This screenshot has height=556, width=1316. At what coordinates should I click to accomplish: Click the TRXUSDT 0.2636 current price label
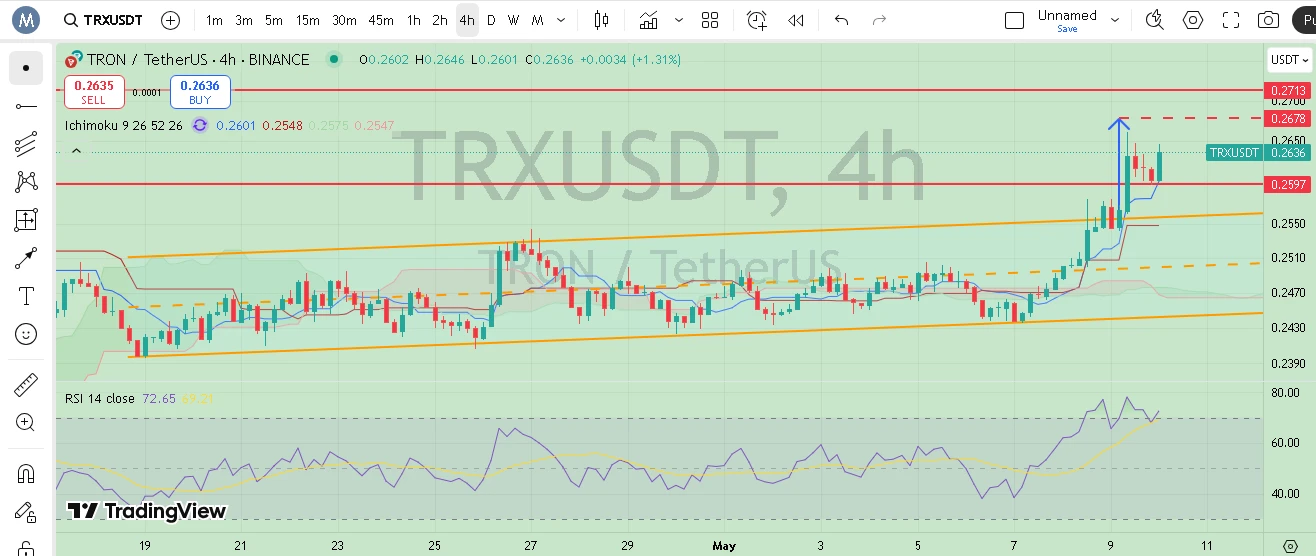[x=1258, y=153]
